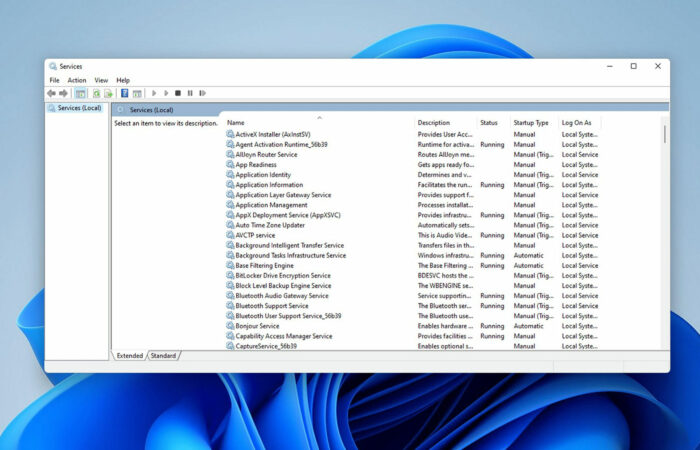This screenshot has width=700, height=450.
Task: Click gear icon beside AllJoyn Router Service
Action: 230,154
